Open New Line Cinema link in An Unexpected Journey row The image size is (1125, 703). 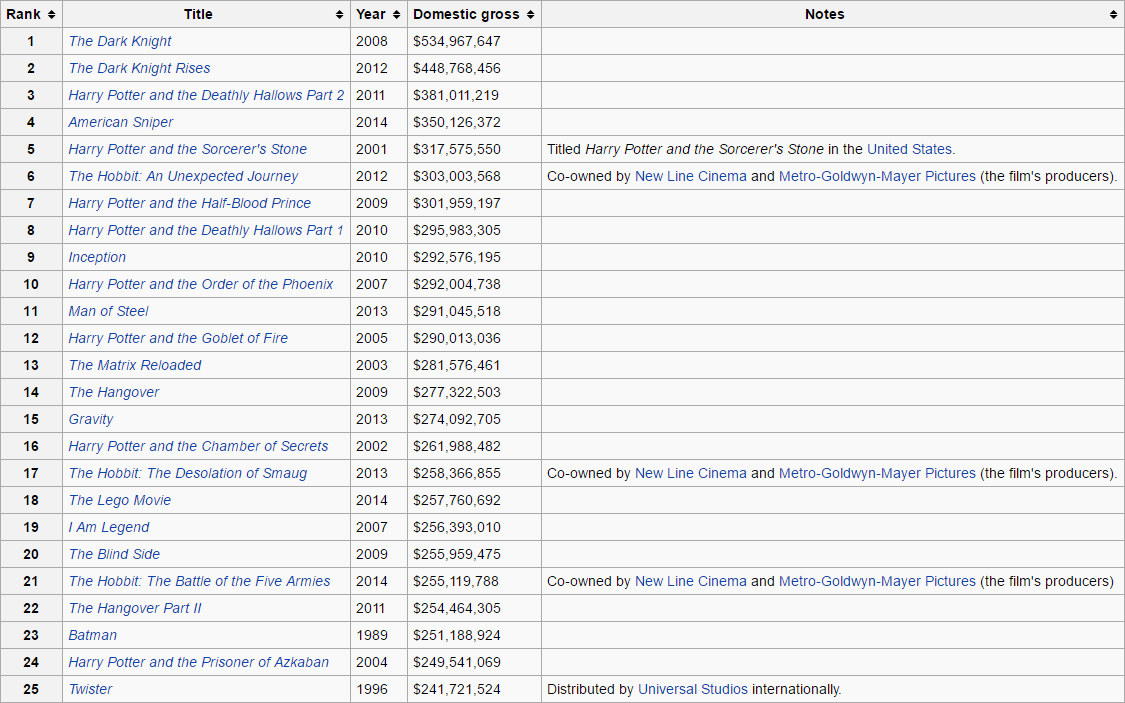(690, 176)
